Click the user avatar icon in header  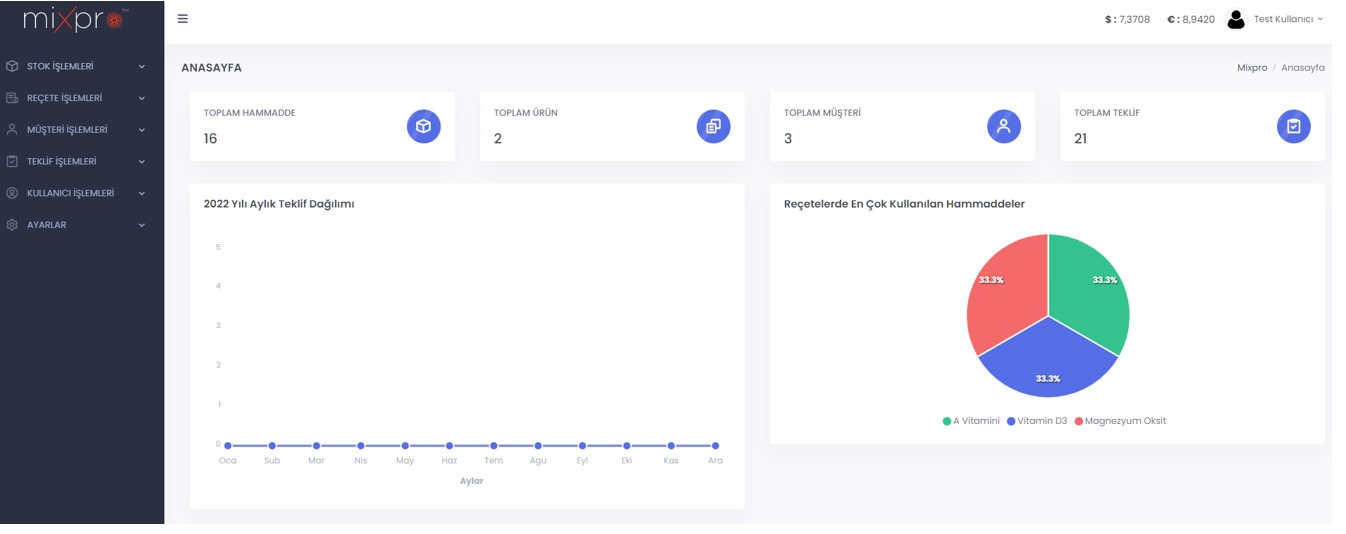[x=1236, y=19]
